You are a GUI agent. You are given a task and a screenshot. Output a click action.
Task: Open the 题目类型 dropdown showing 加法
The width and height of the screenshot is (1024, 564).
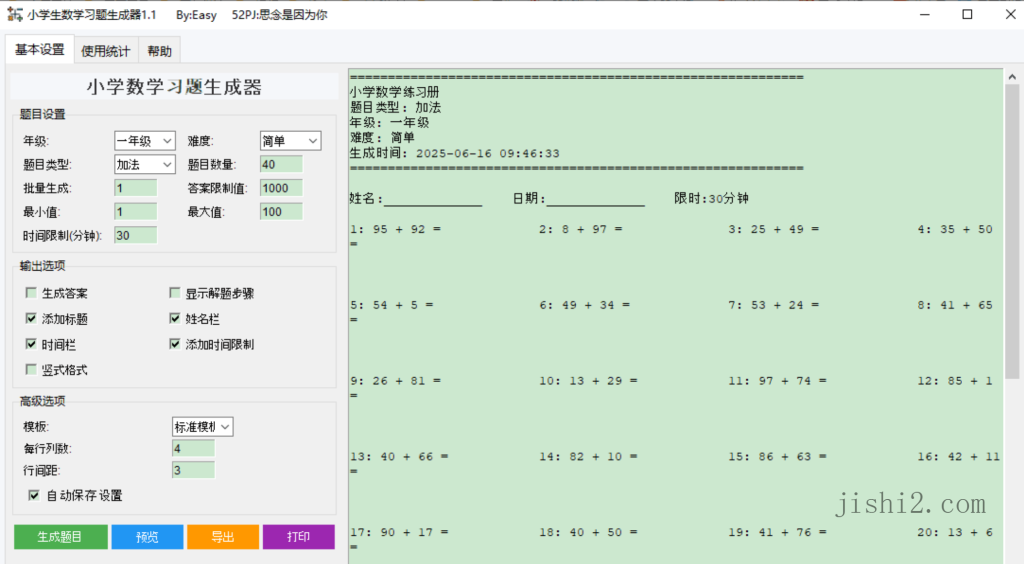point(144,164)
